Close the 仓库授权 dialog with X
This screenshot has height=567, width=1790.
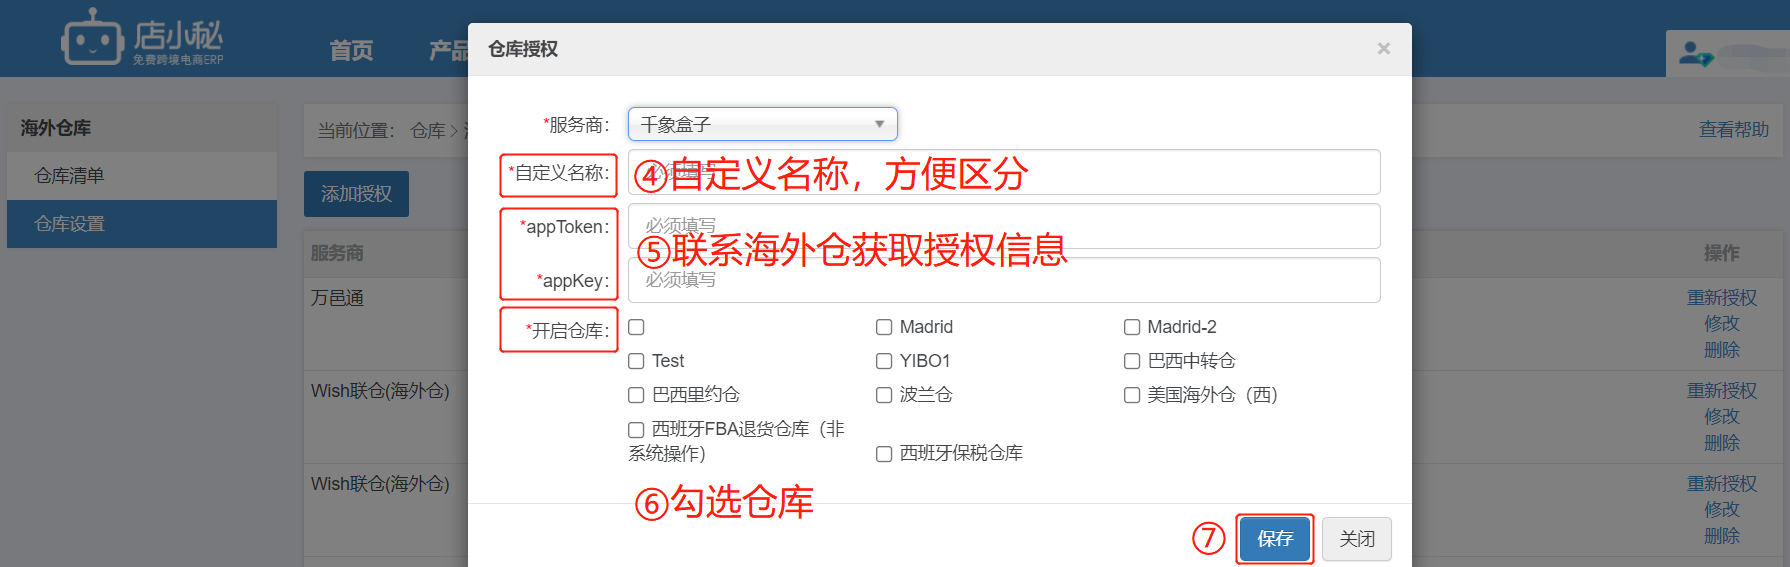pyautogui.click(x=1383, y=48)
